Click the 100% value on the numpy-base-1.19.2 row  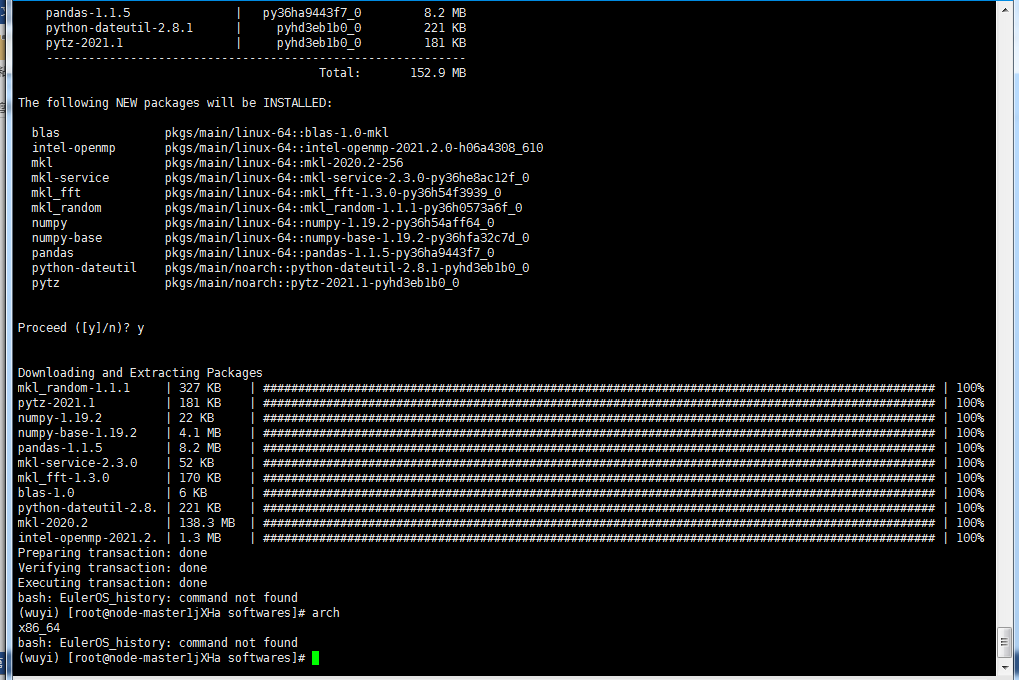click(970, 432)
